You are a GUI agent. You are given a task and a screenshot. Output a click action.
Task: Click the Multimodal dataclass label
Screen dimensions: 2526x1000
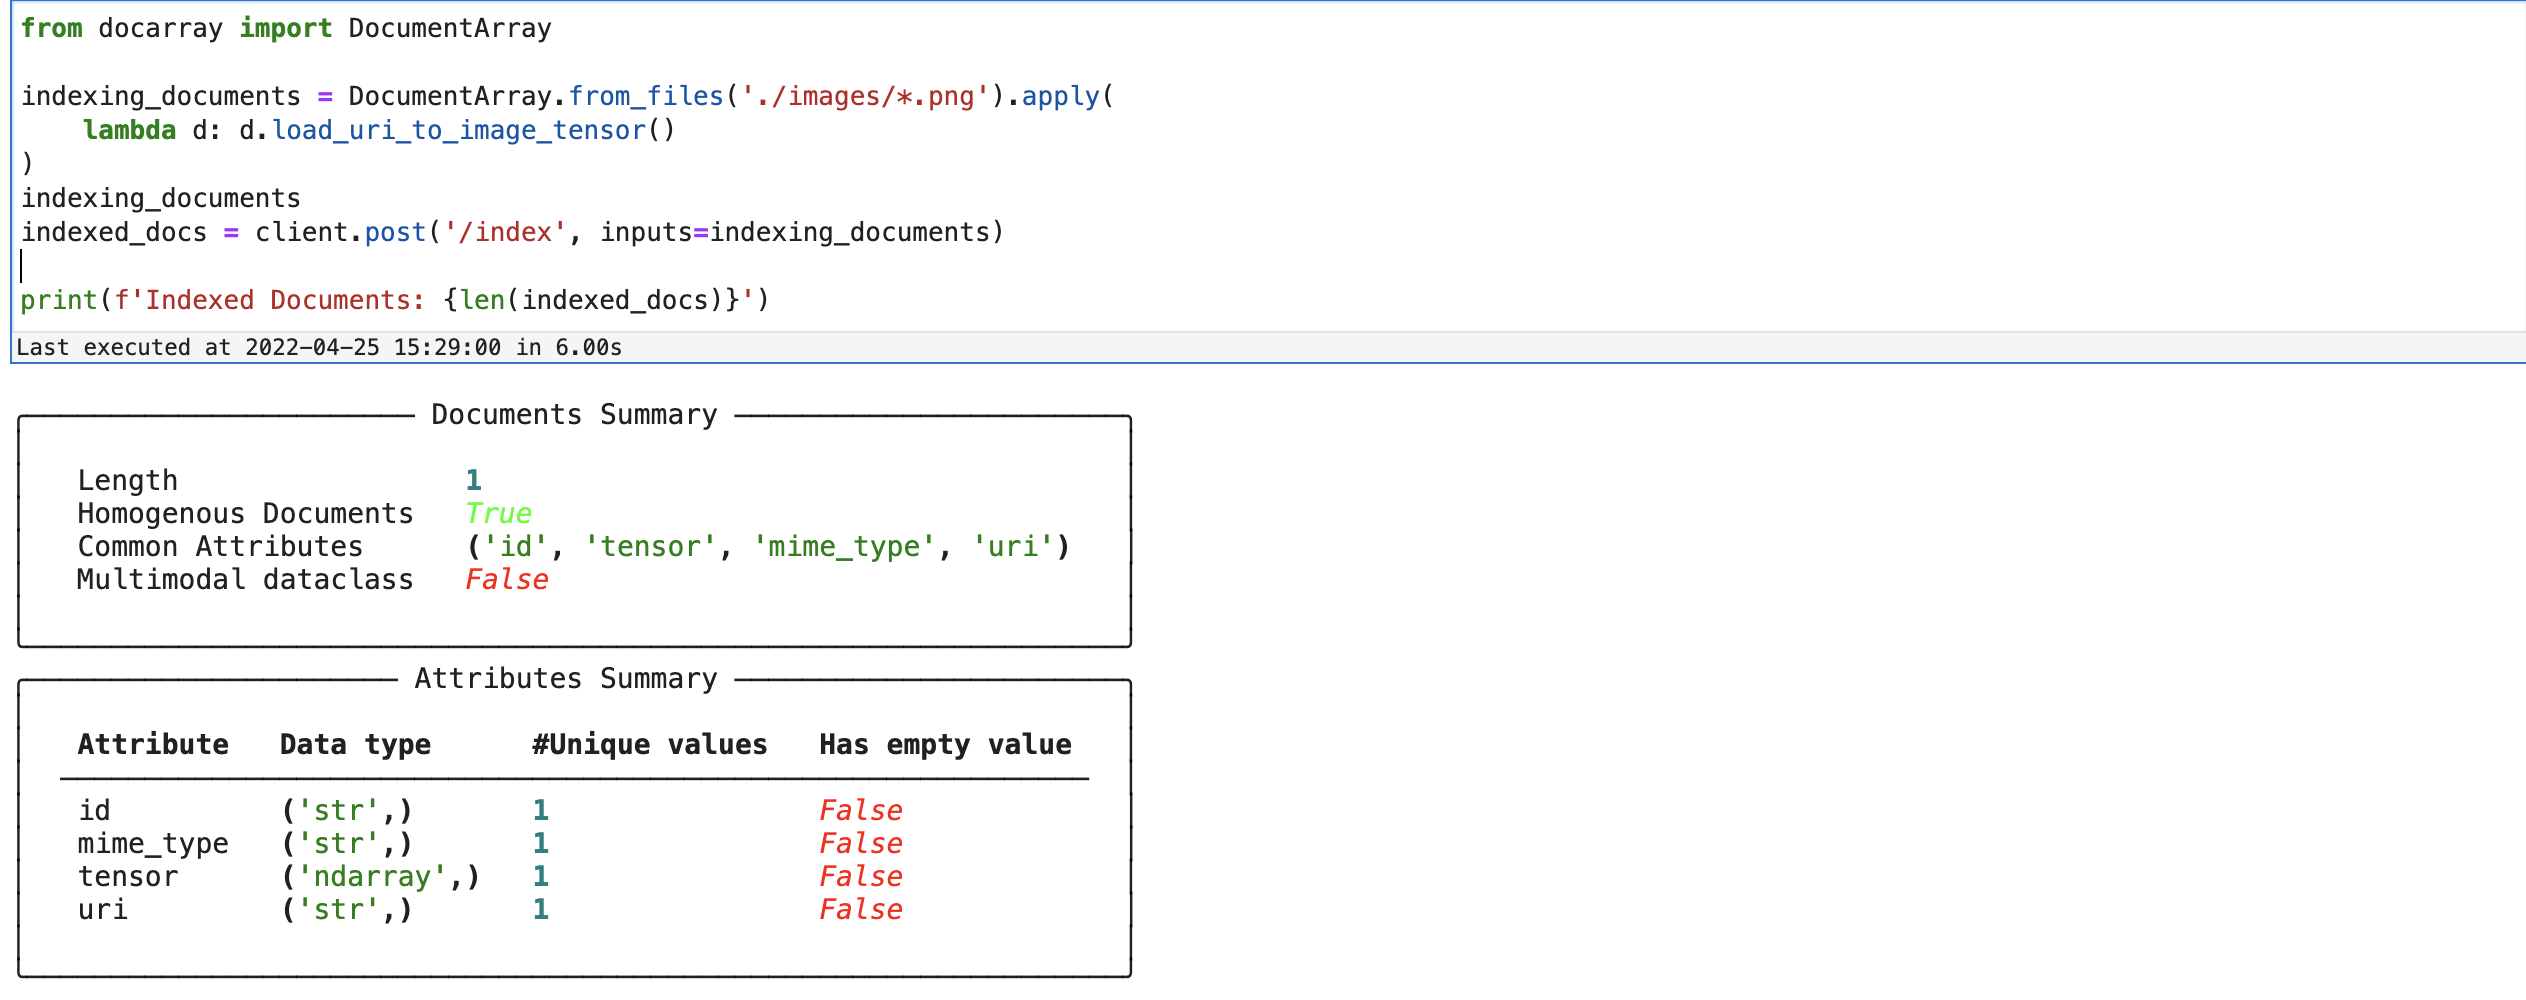click(x=245, y=579)
